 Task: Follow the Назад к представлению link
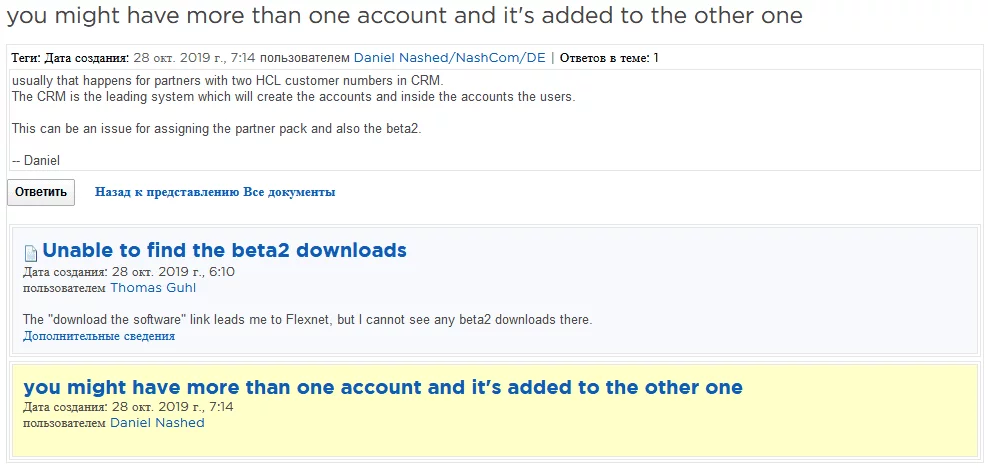167,192
